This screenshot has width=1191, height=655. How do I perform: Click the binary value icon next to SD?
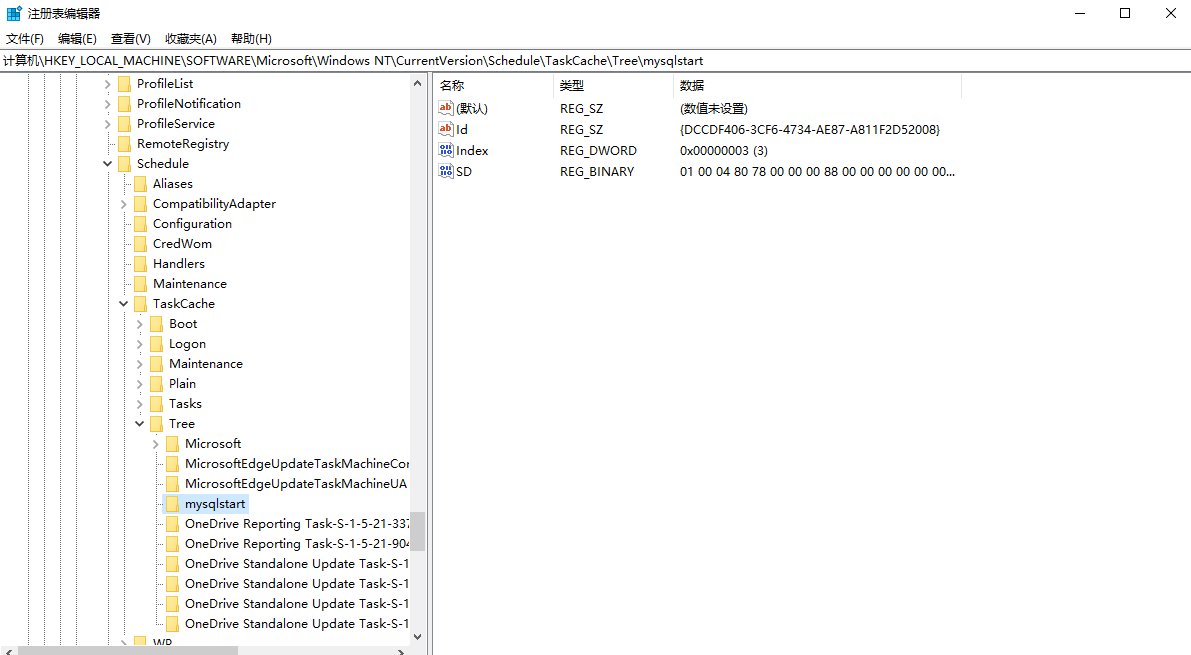[447, 171]
